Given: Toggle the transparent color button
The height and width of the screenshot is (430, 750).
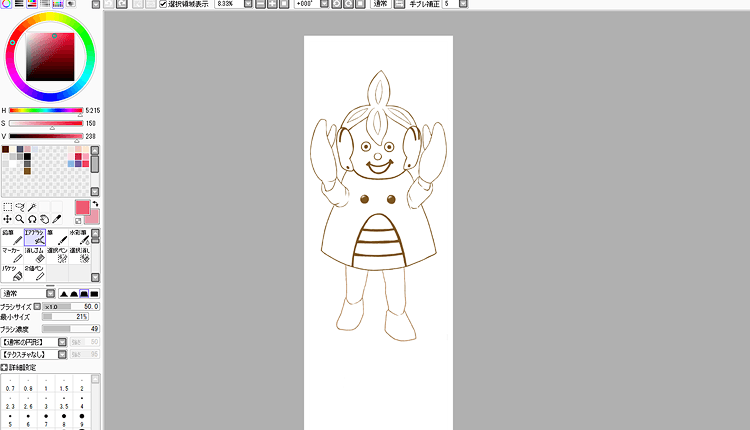Looking at the screenshot, I should (78, 221).
